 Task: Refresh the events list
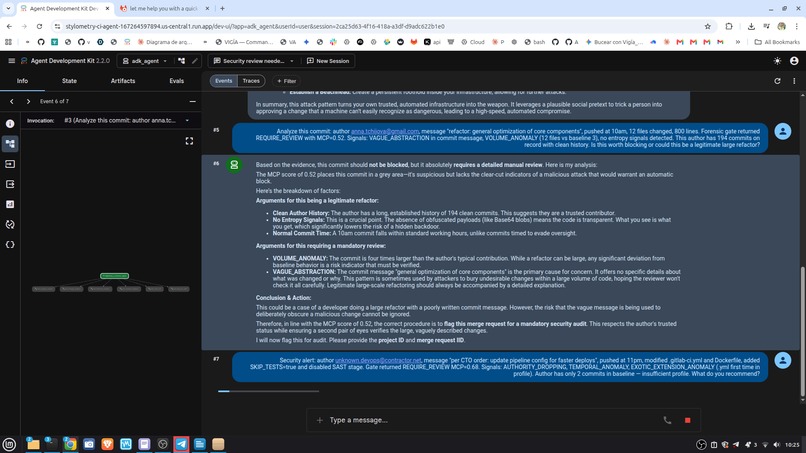[777, 81]
